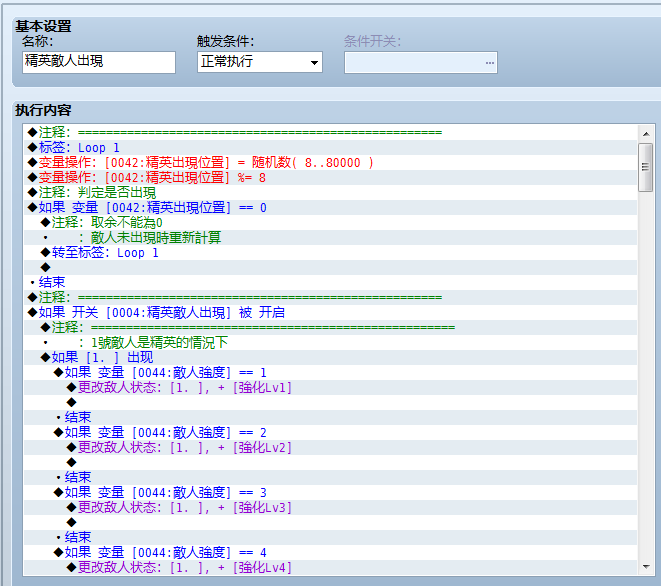Select the empty command row under 強化Lv3
This screenshot has height=586, width=661.
[330, 522]
